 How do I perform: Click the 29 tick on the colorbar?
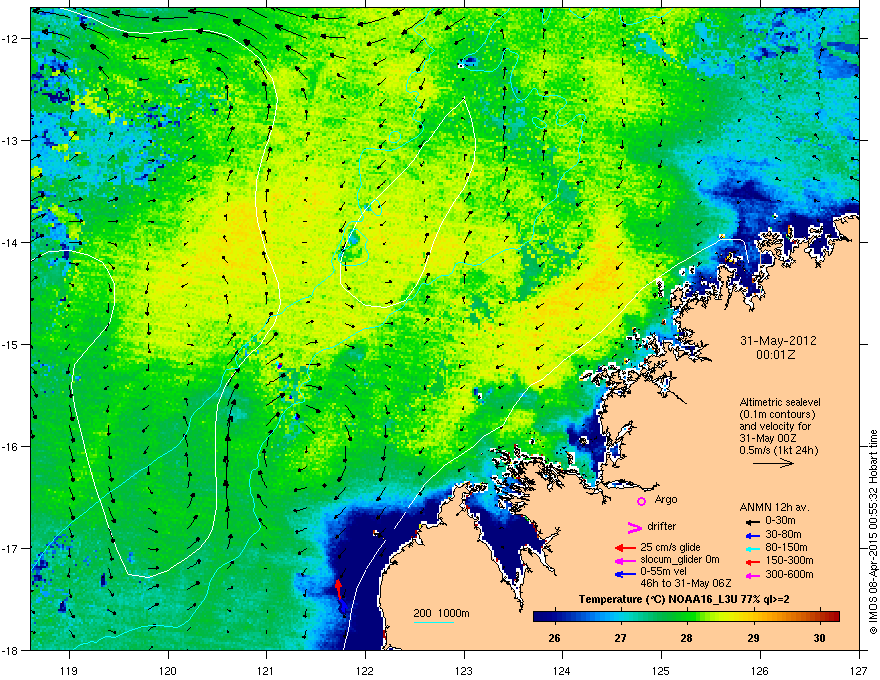tap(753, 638)
